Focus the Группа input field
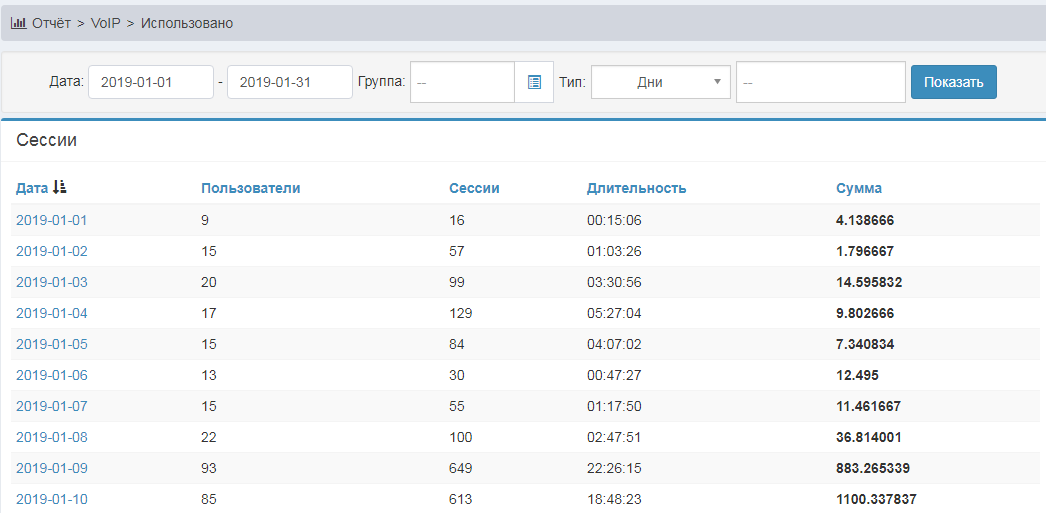 (x=462, y=82)
